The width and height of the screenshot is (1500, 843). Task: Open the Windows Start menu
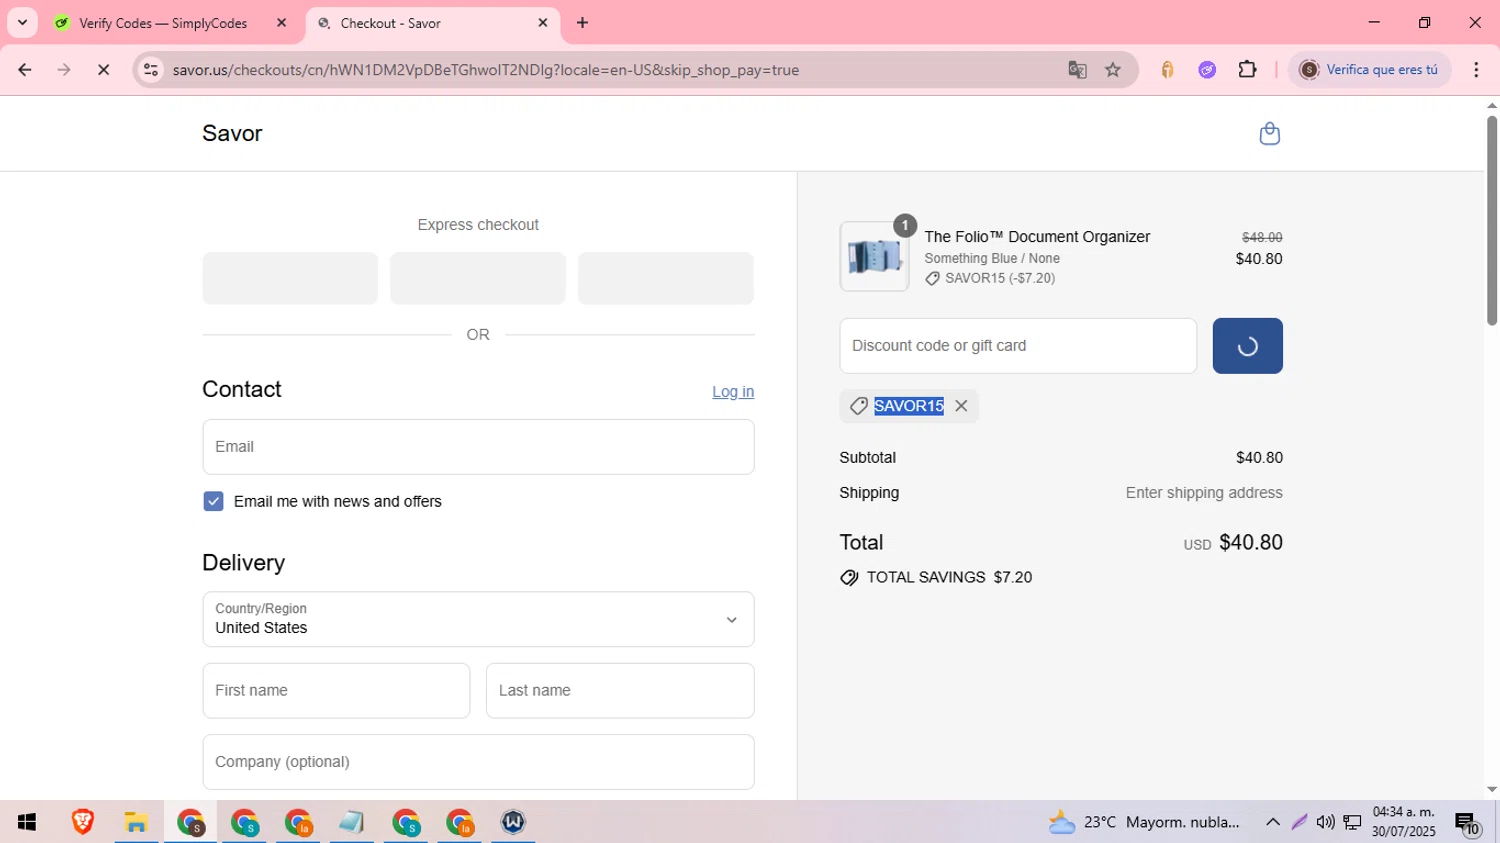pos(27,822)
